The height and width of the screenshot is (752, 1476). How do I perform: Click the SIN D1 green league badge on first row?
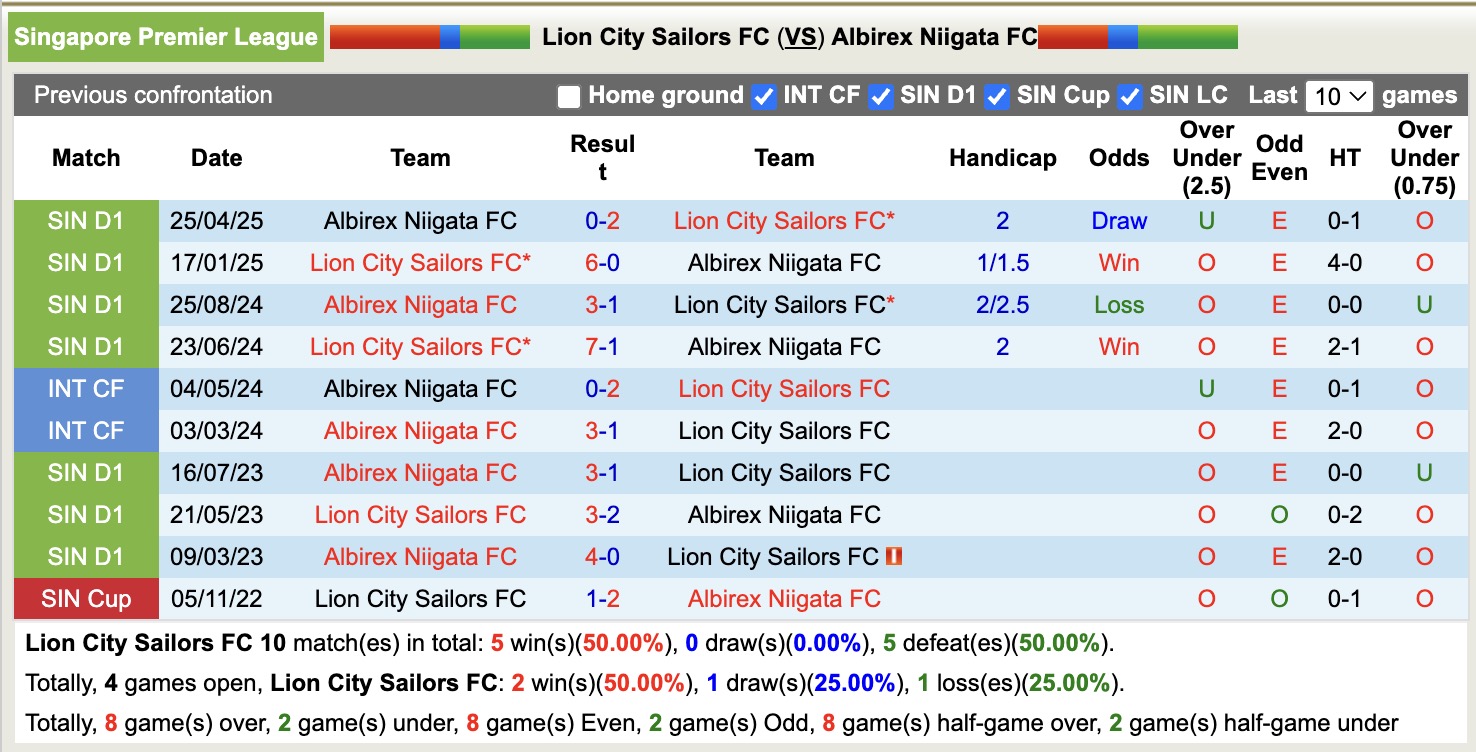86,221
